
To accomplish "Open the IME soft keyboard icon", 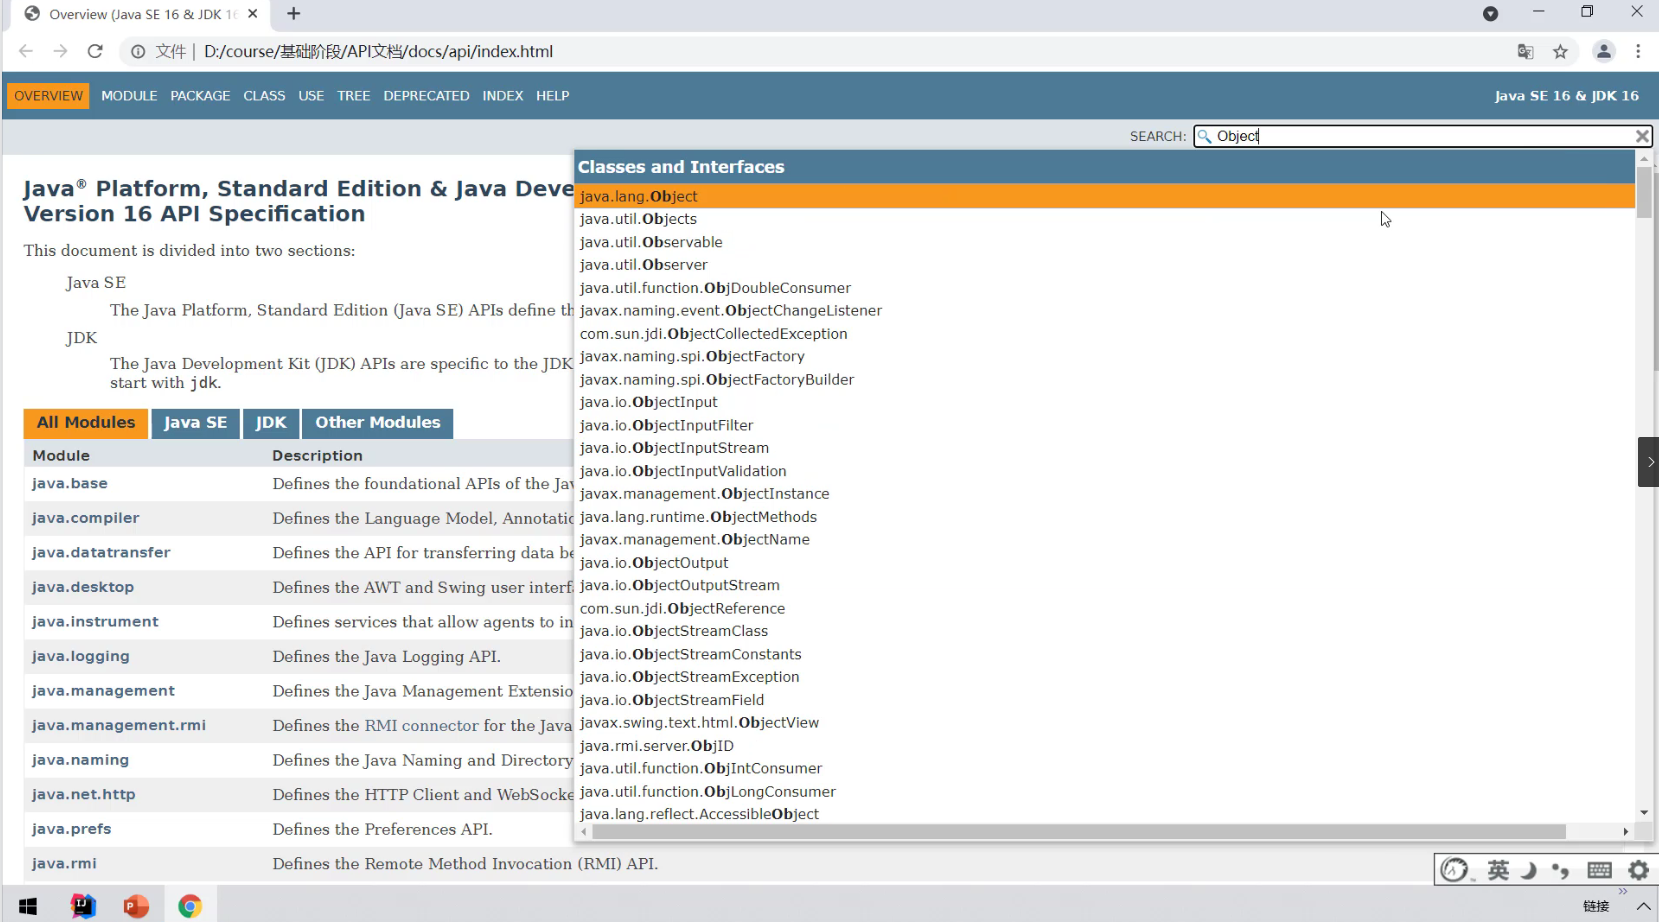I will tap(1599, 870).
